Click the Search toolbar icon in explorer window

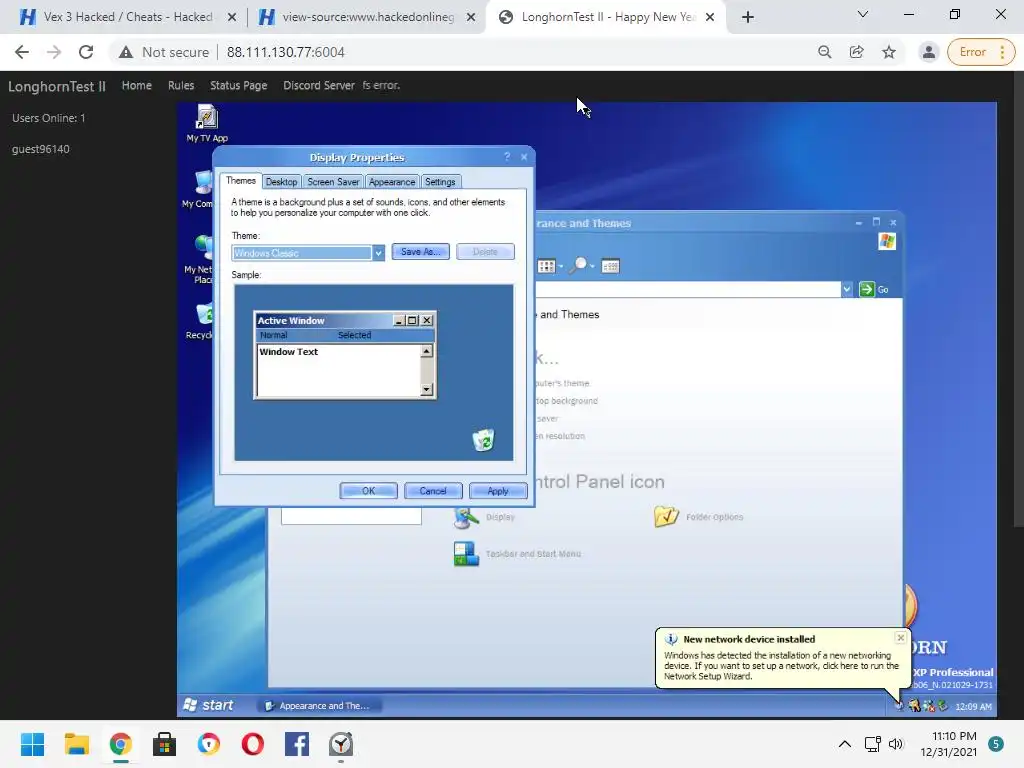tap(579, 266)
